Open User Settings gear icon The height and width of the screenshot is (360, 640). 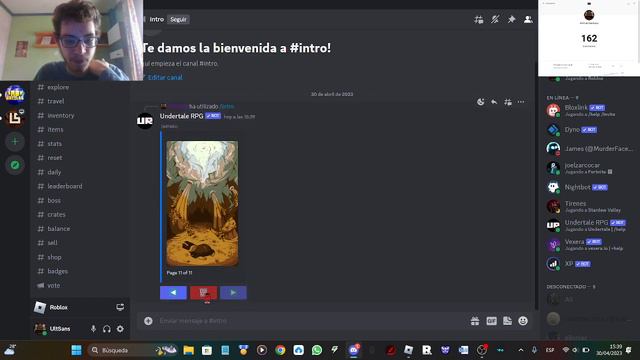click(120, 329)
